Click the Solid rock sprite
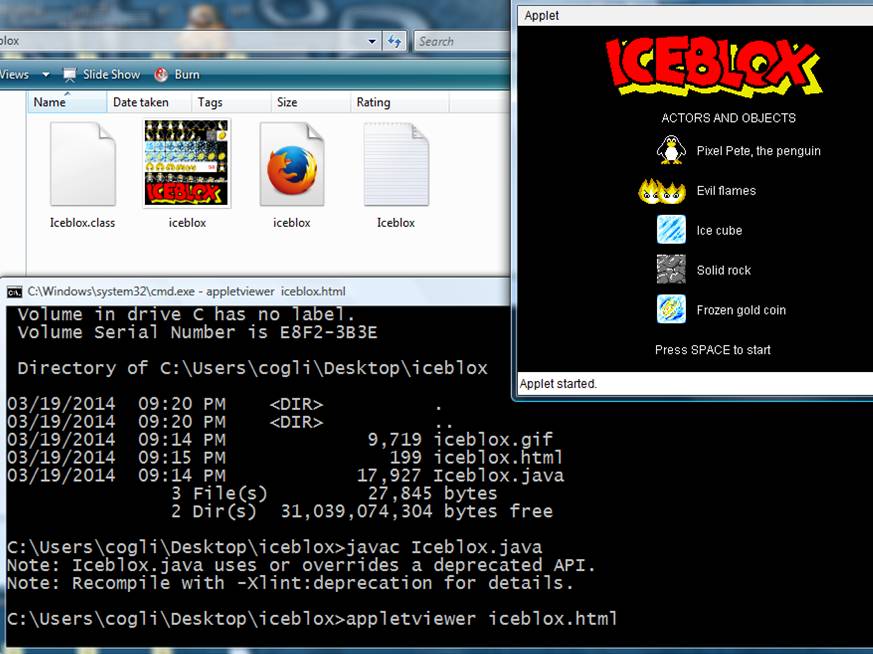Viewport: 873px width, 654px height. click(671, 269)
